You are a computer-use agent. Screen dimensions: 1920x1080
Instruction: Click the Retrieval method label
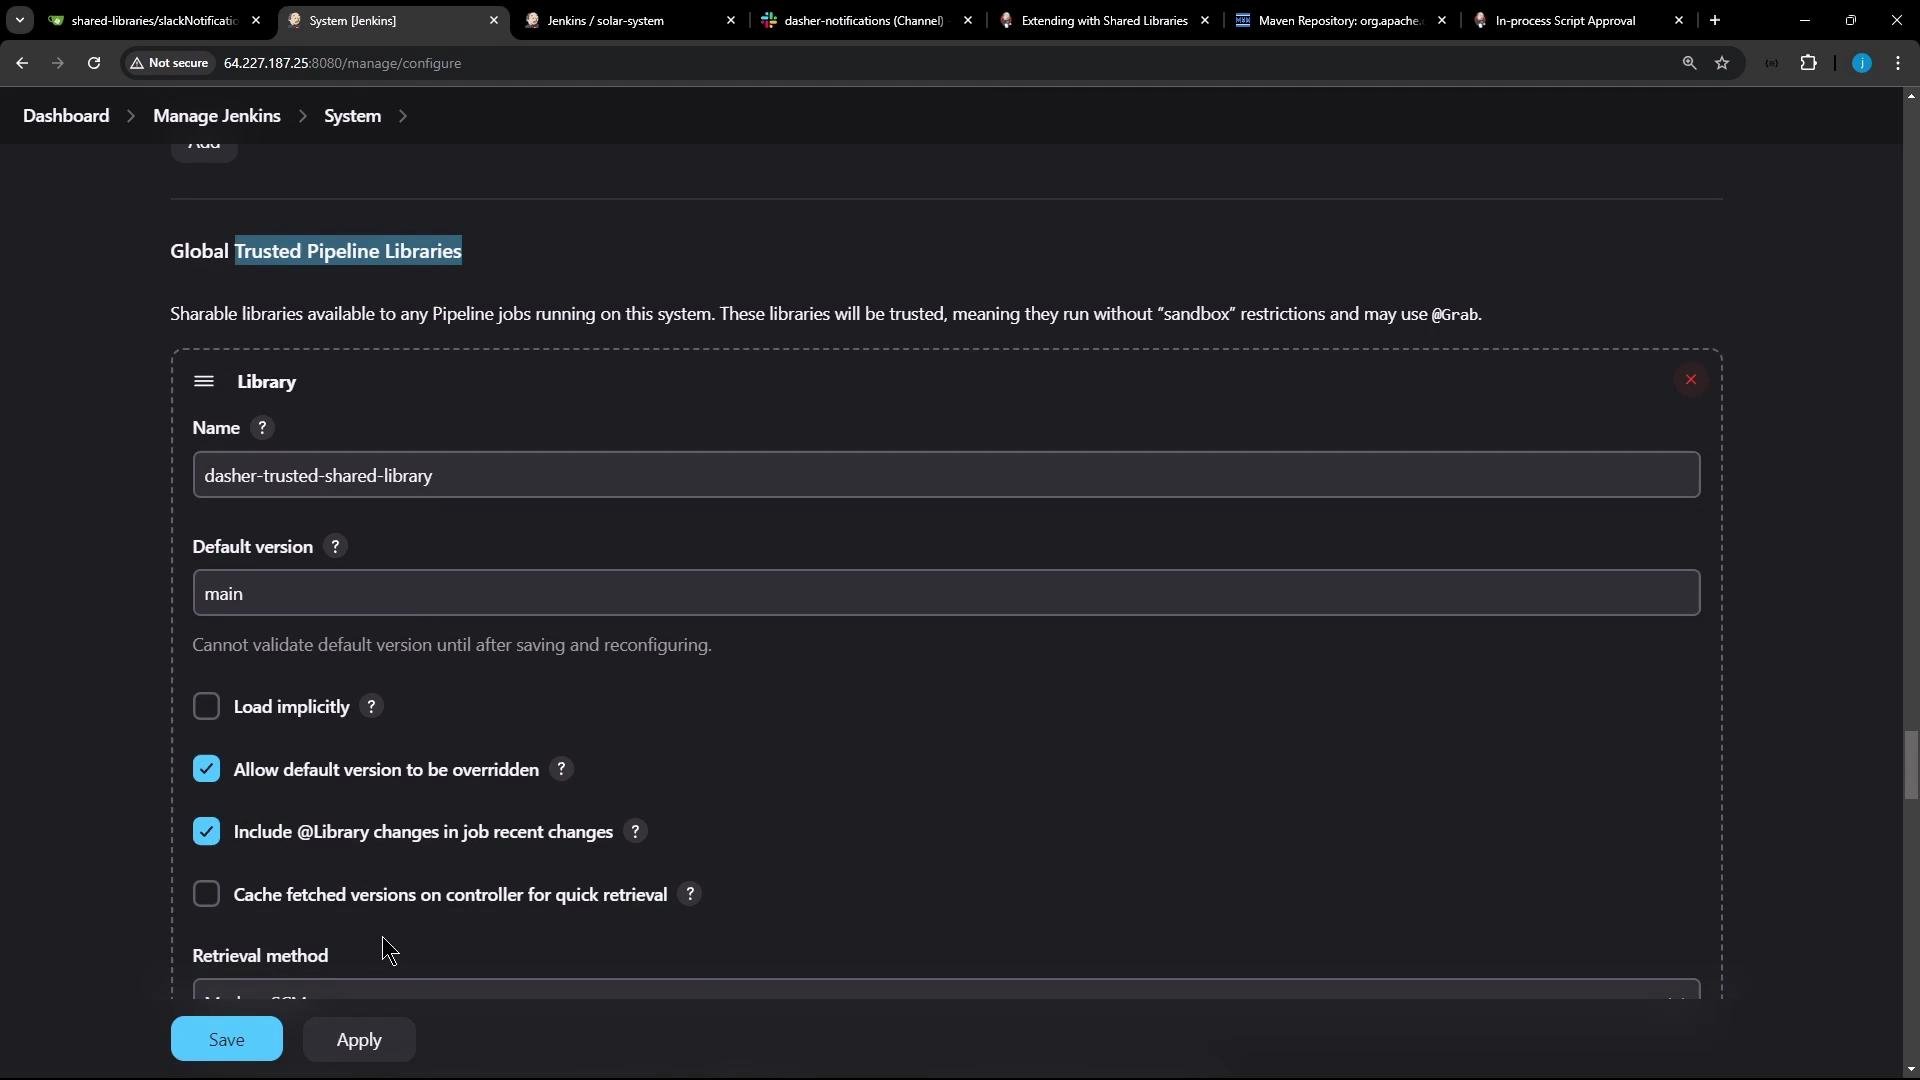pos(260,956)
